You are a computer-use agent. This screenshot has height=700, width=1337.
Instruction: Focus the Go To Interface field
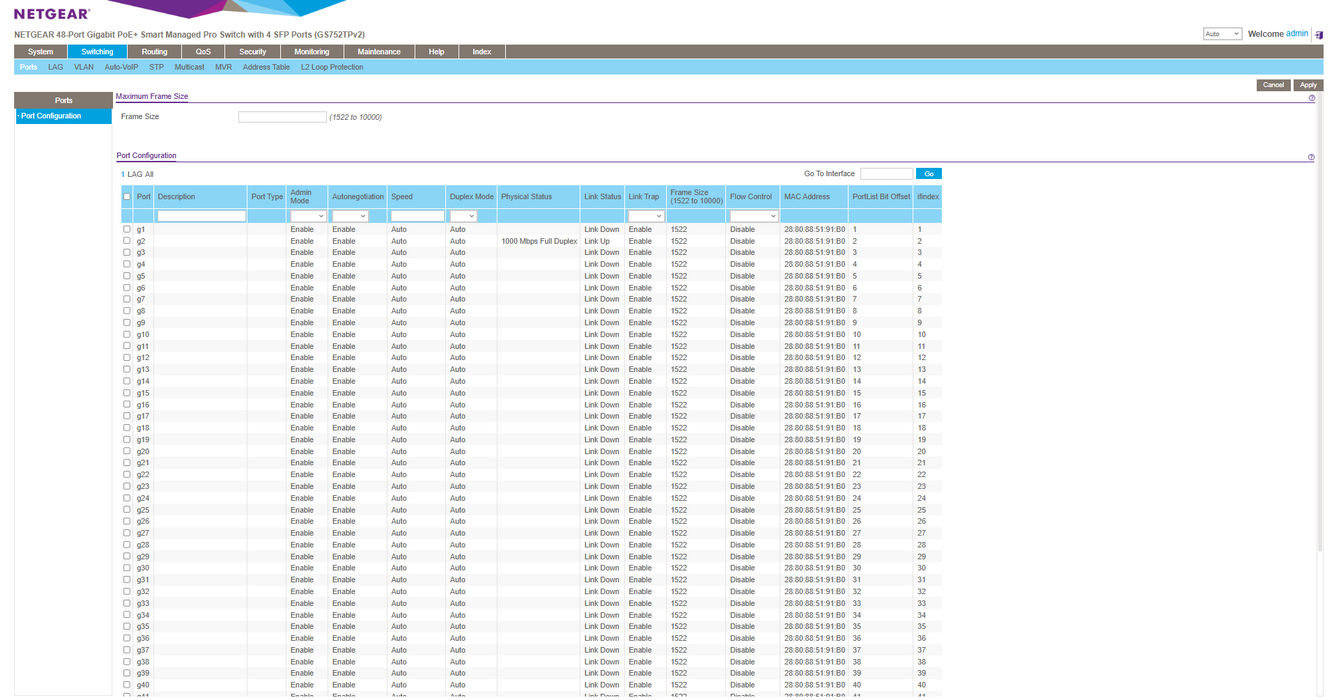(x=886, y=174)
